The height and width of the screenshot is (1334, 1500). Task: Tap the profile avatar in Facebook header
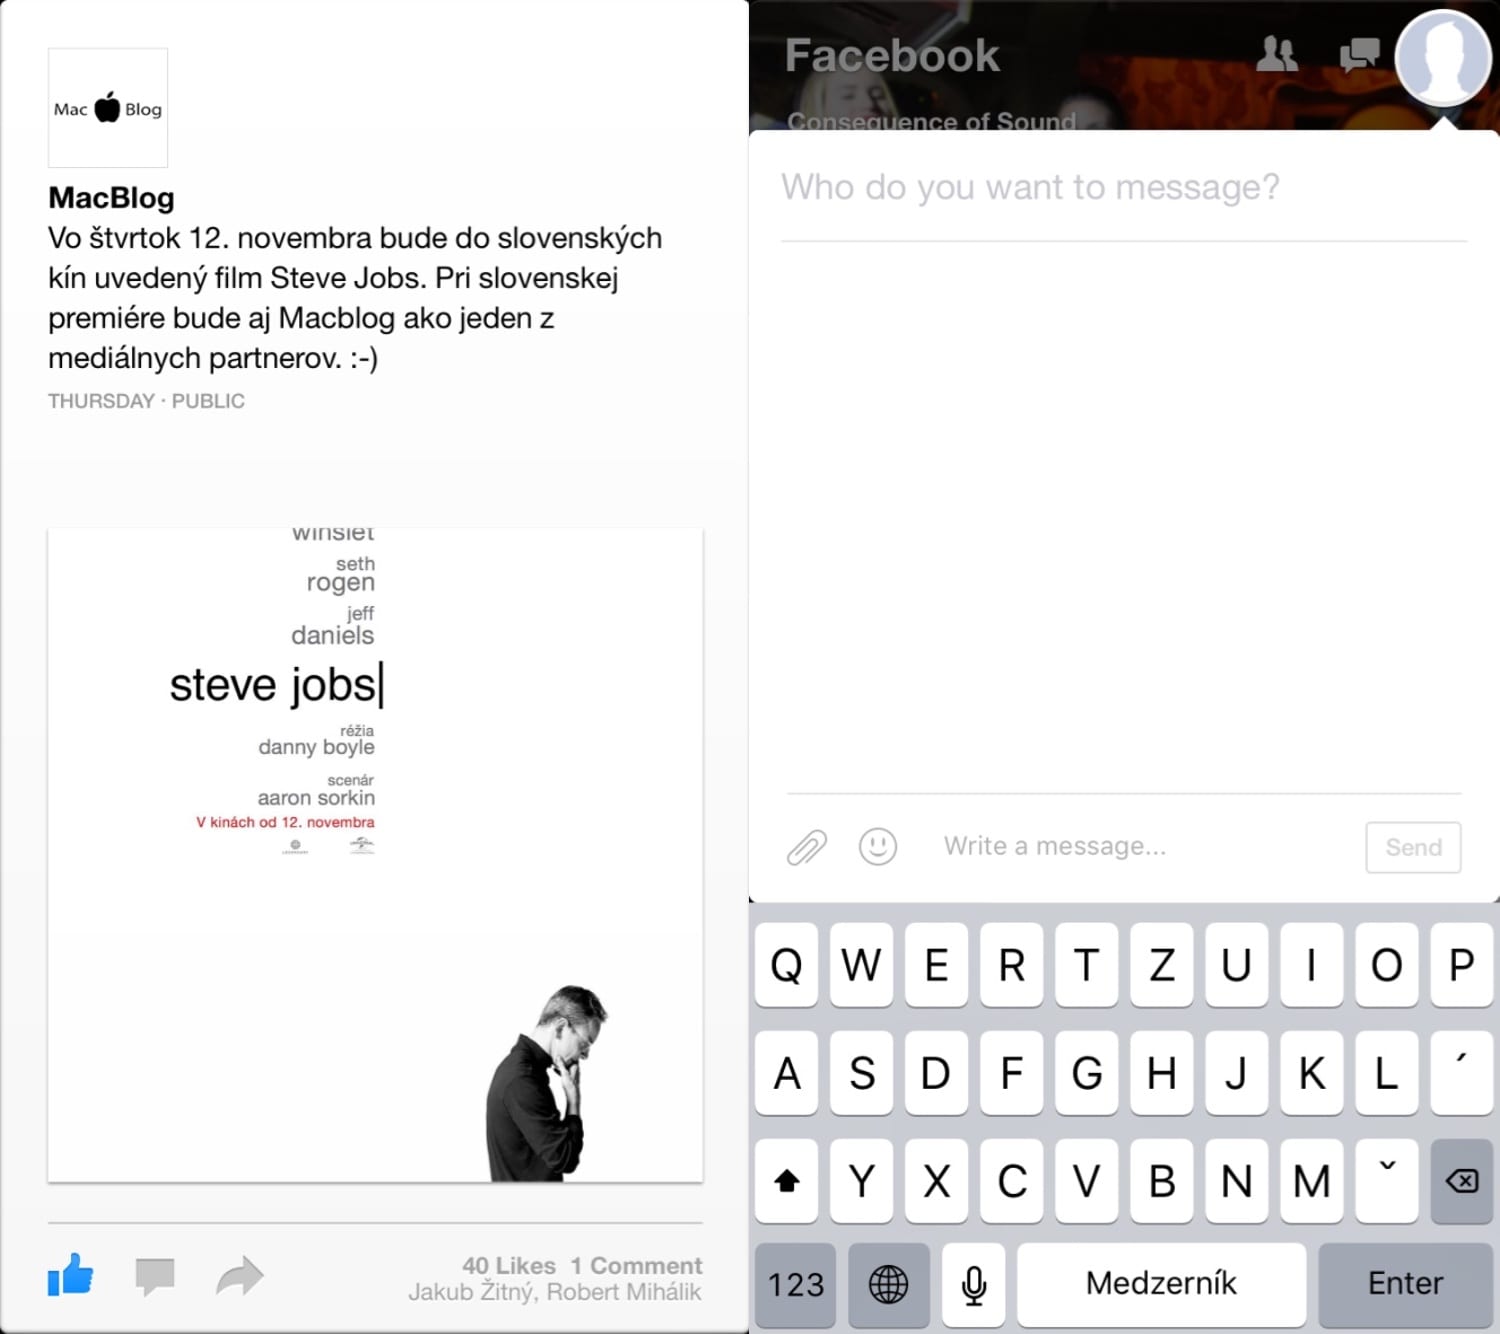pos(1443,57)
